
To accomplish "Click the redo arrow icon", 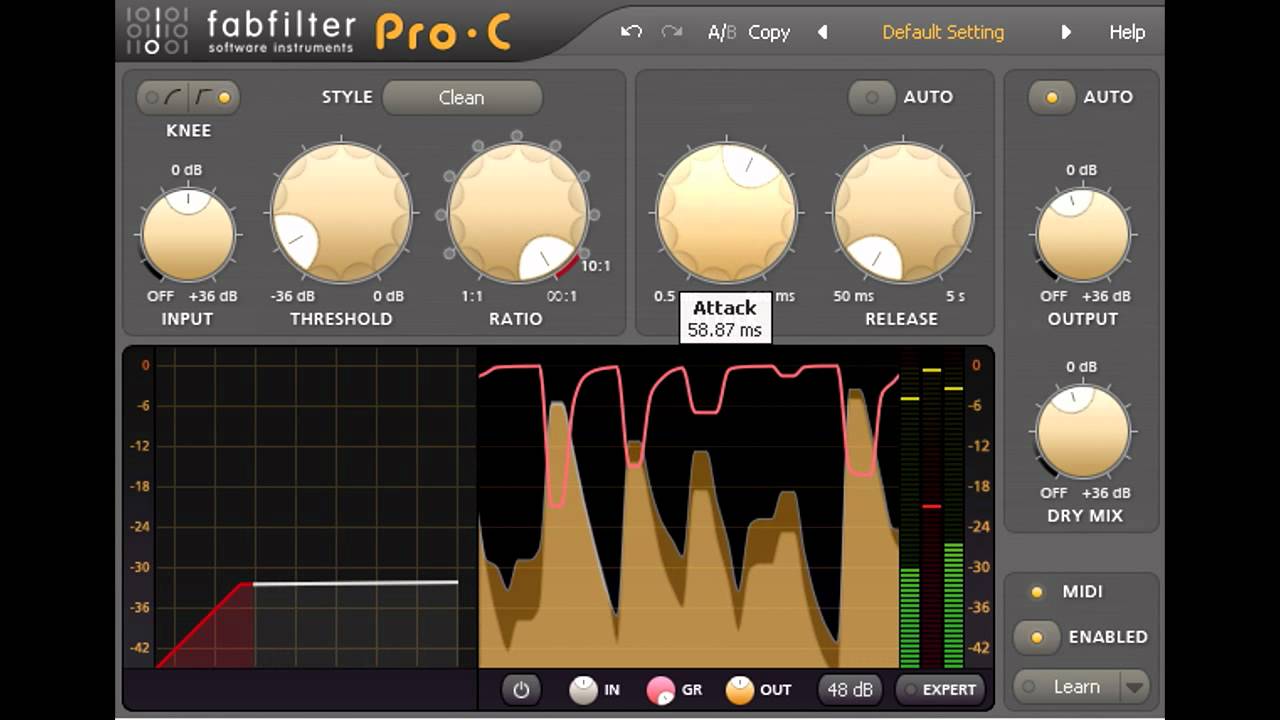I will (x=672, y=32).
